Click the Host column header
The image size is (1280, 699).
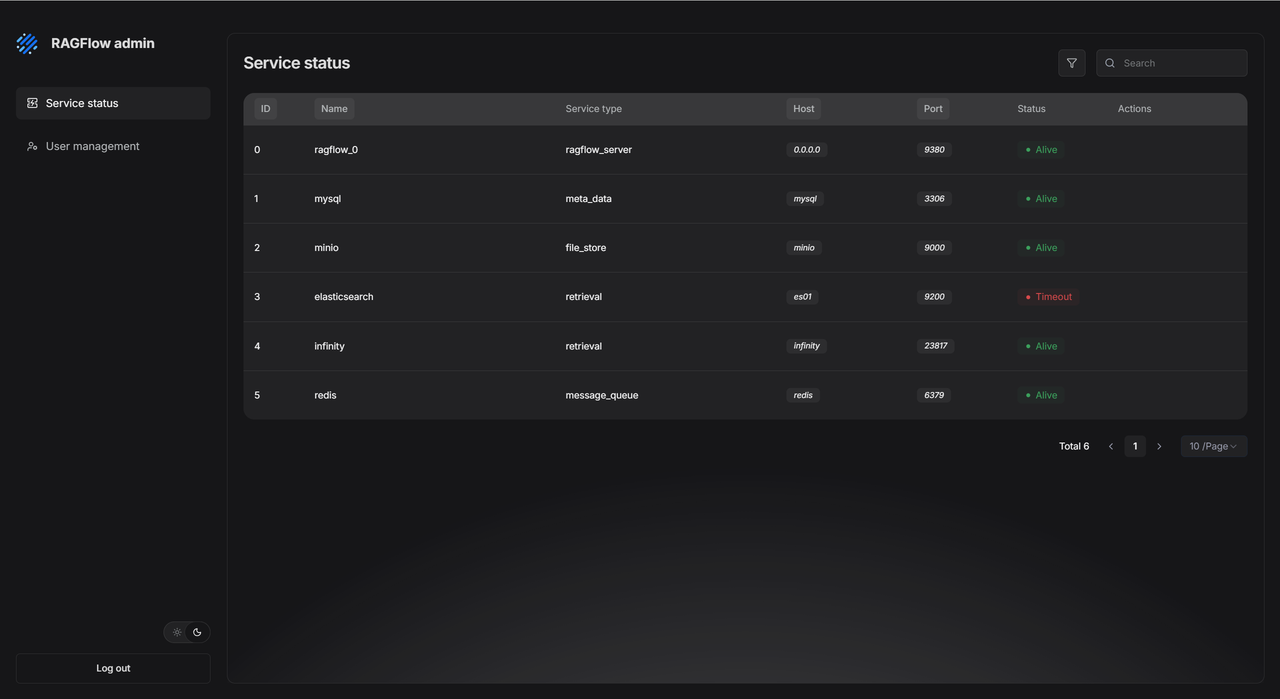pos(804,109)
